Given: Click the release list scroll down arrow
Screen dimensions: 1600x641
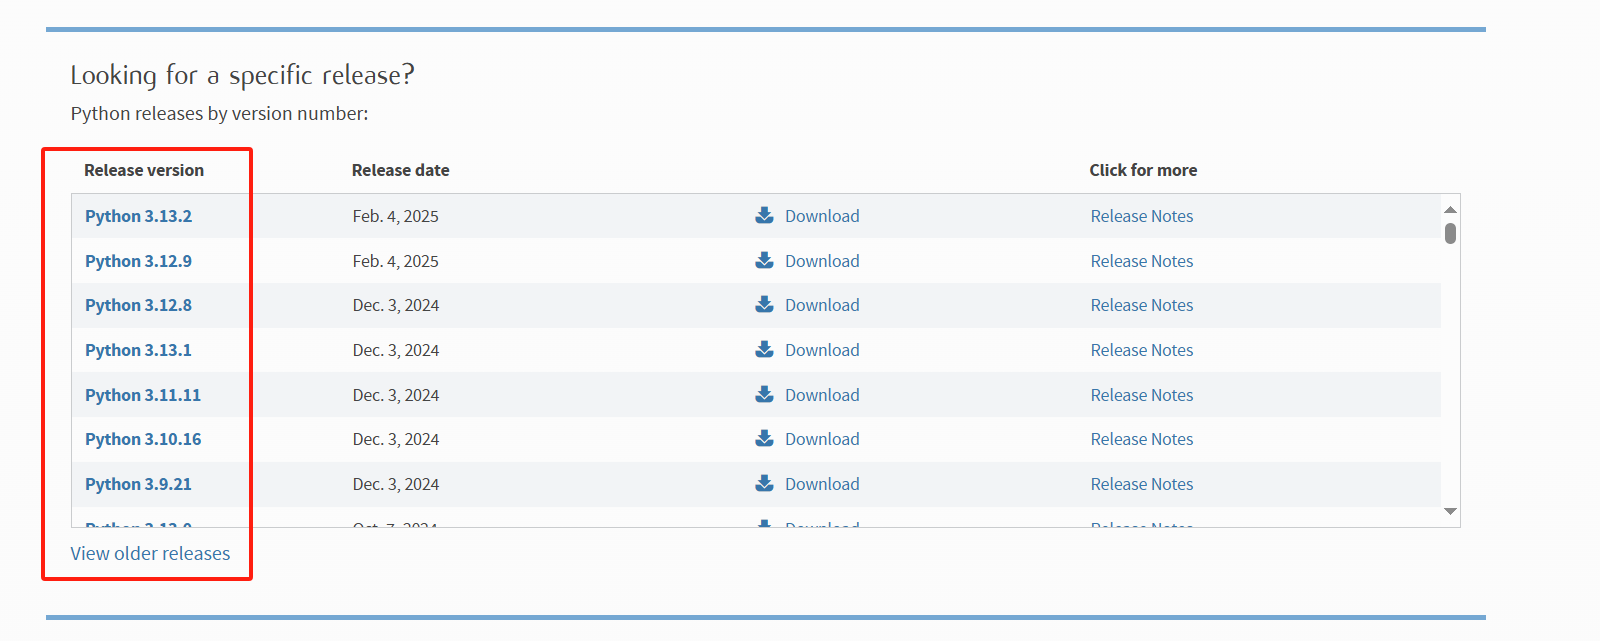Looking at the screenshot, I should [1450, 511].
